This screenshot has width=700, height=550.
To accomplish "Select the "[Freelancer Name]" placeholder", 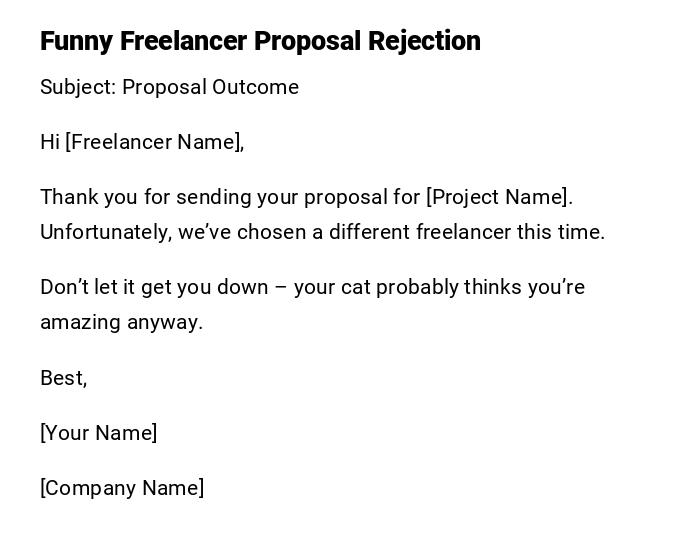I will [154, 142].
